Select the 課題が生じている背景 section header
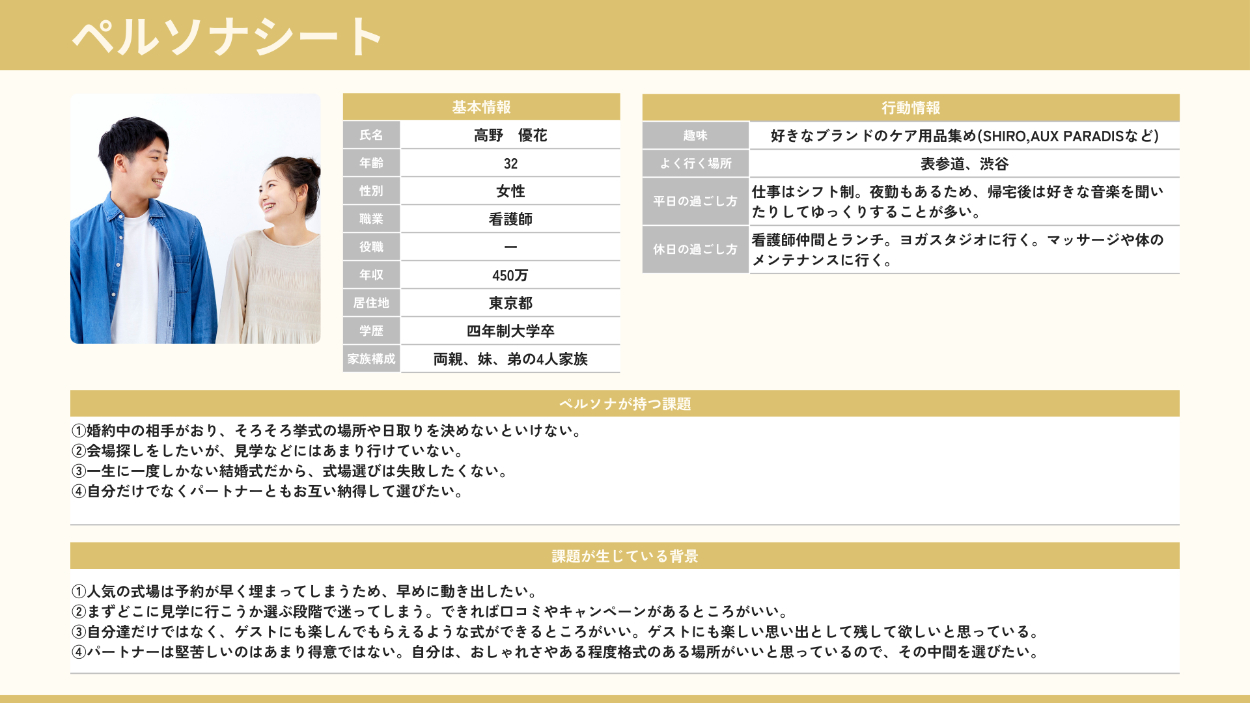 pyautogui.click(x=624, y=556)
